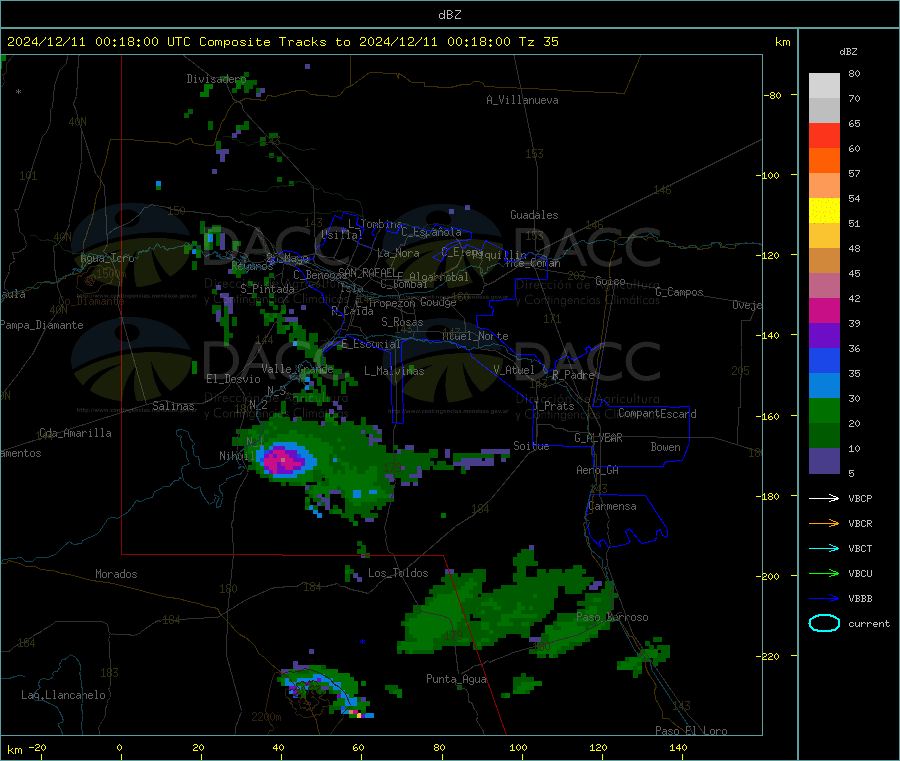Click the 'Paso_El_Loro' map label
Screen dimensions: 900x761
click(691, 731)
